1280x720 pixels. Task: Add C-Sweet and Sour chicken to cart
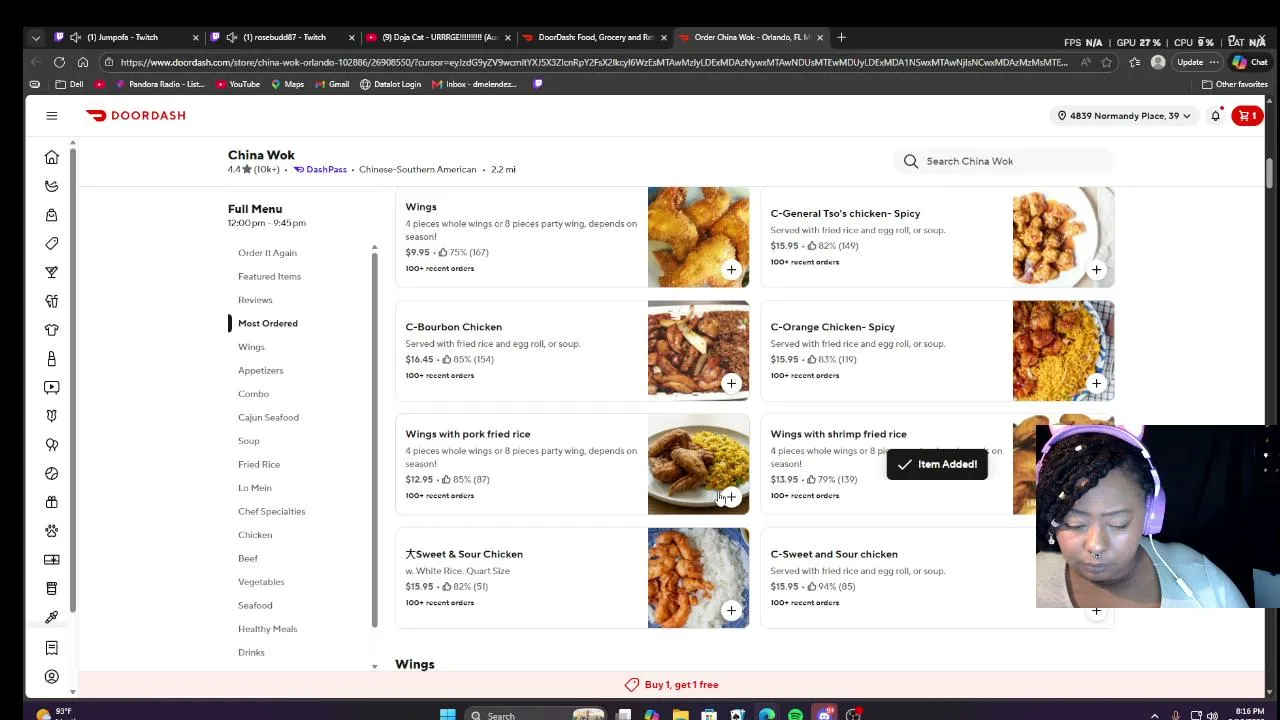coord(1096,611)
